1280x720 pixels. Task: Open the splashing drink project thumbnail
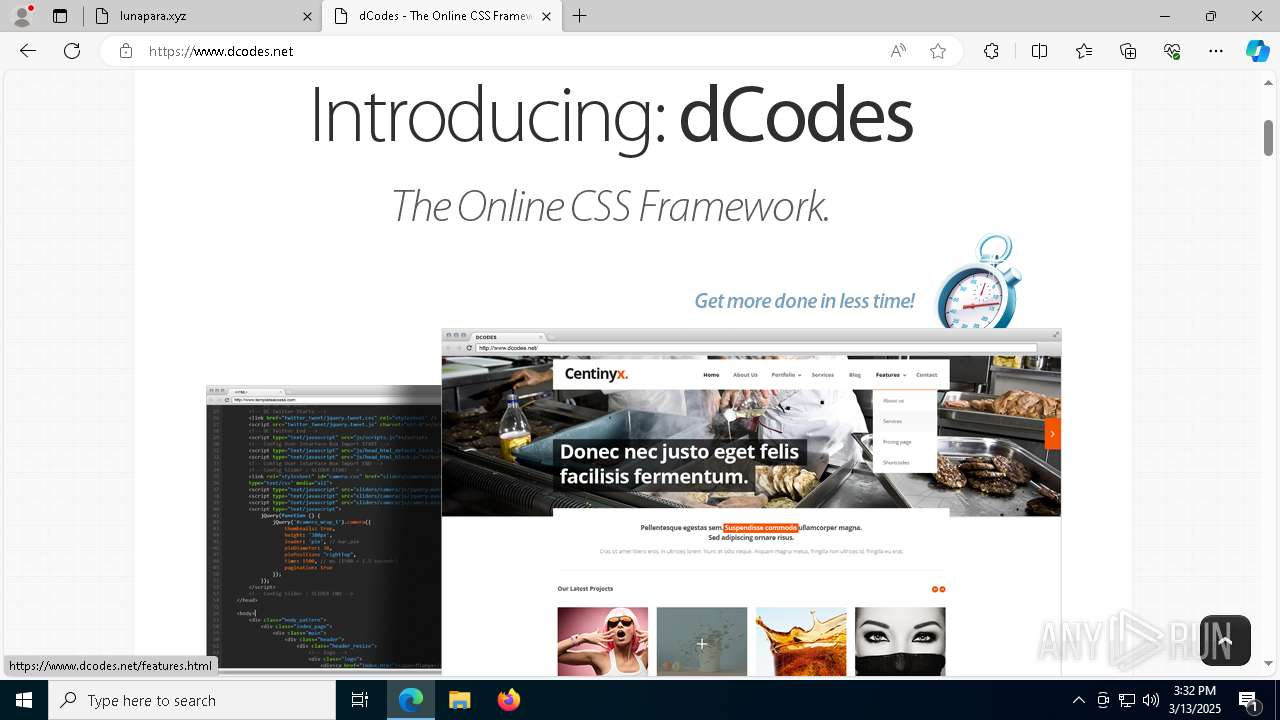[x=801, y=641]
